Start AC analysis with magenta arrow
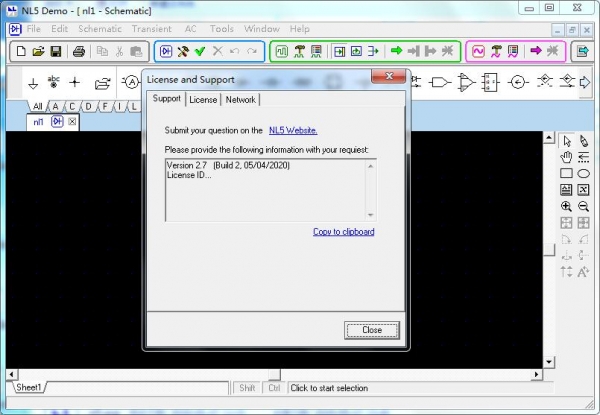 (x=536, y=50)
